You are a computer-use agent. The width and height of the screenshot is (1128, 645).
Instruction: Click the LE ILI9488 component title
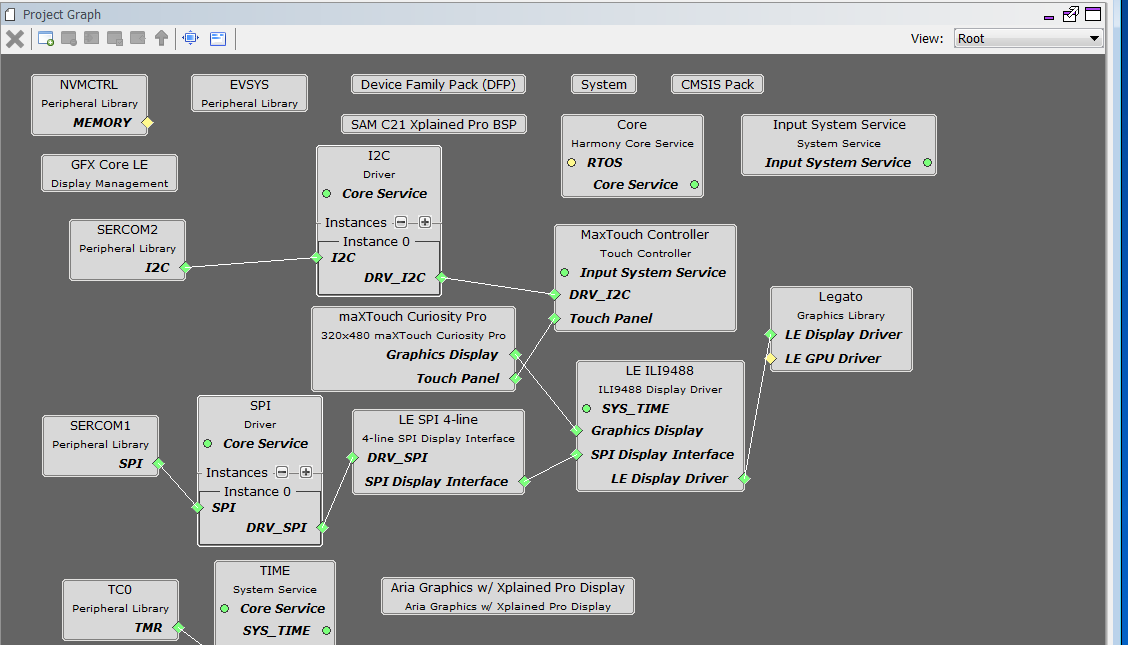click(x=660, y=370)
